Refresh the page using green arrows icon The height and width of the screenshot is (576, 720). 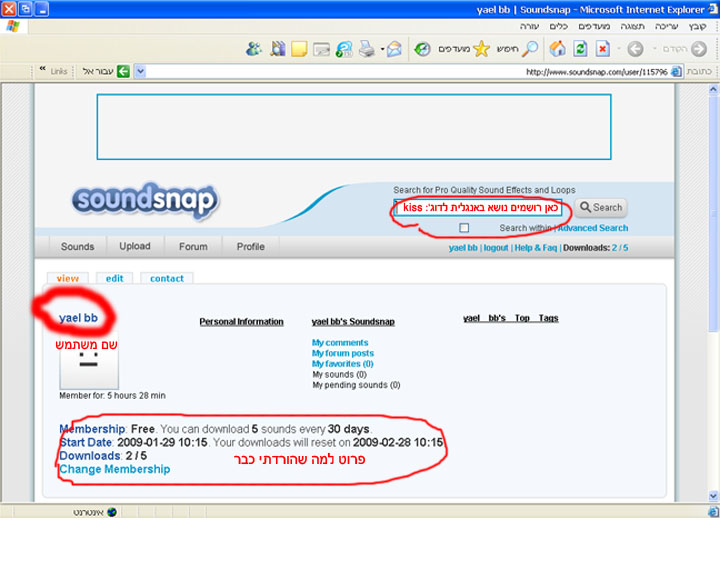click(x=580, y=48)
